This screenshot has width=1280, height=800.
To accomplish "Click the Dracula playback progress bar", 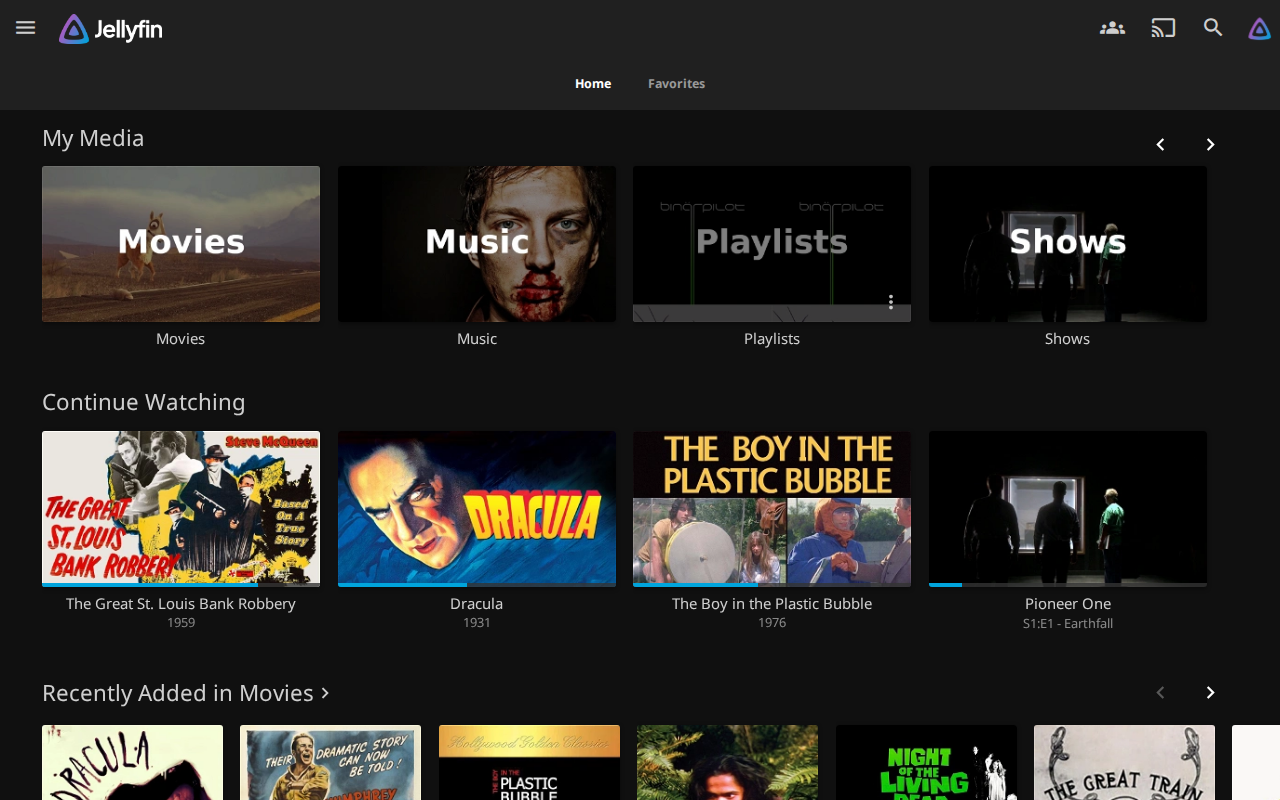I will [x=477, y=583].
